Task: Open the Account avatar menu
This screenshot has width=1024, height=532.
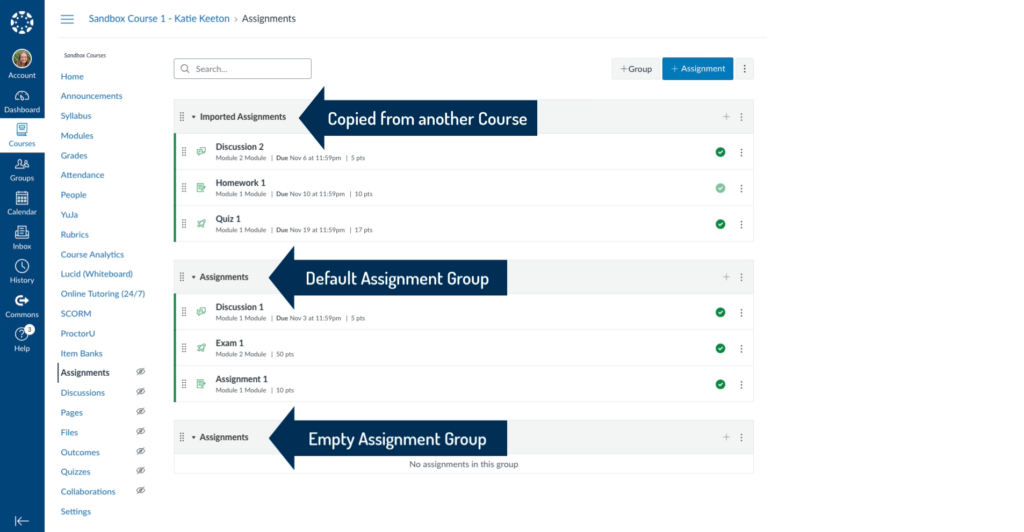Action: [x=22, y=64]
